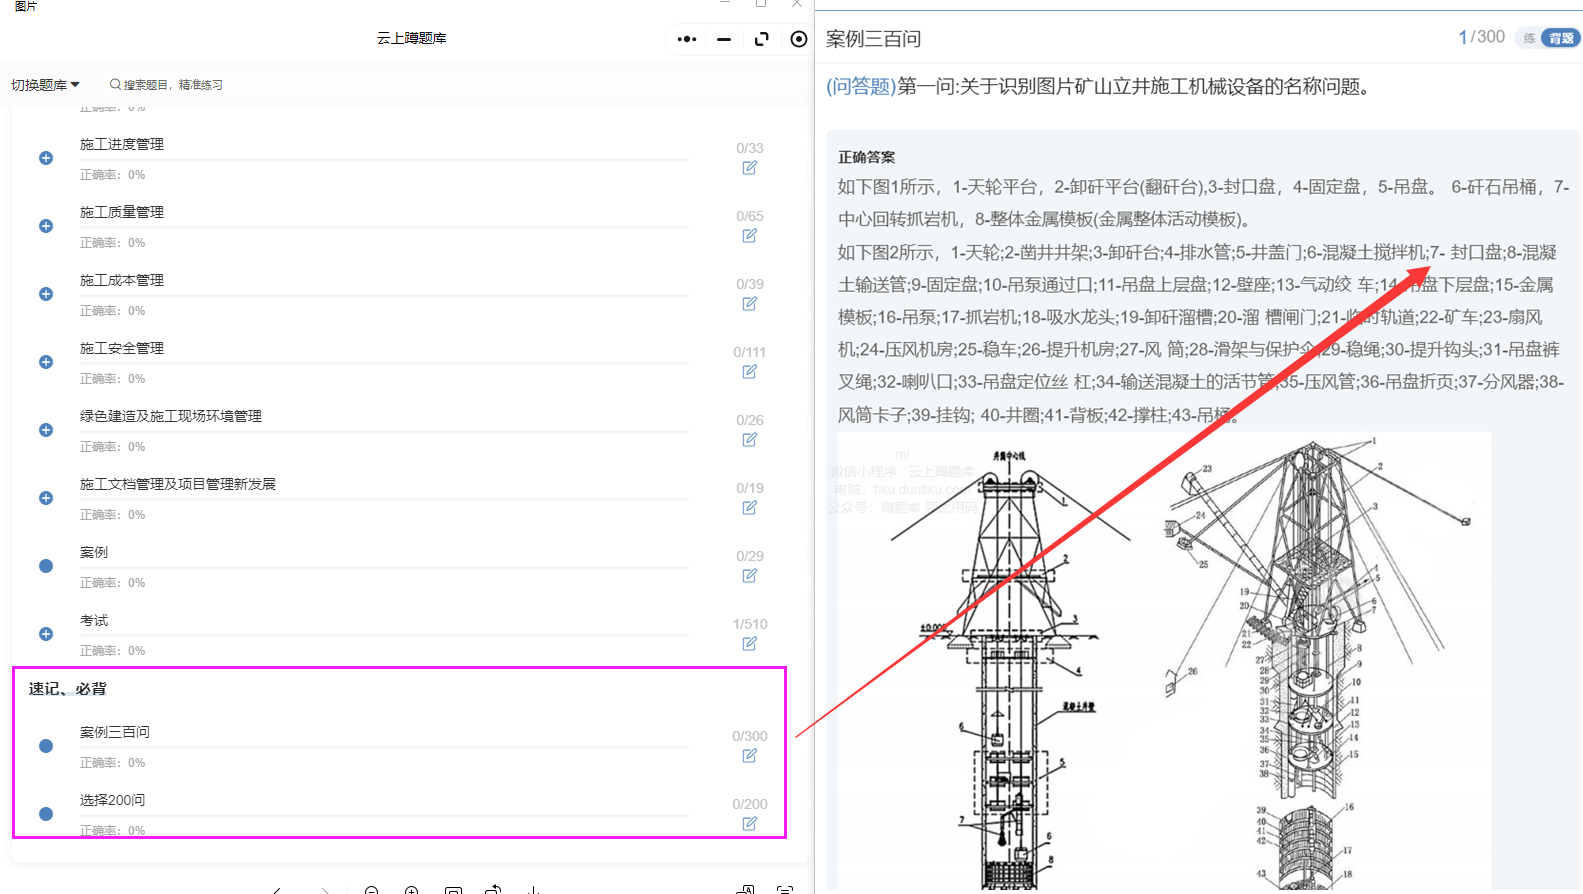Select the 案例 blue radio dot
The width and height of the screenshot is (1583, 894).
click(x=46, y=566)
